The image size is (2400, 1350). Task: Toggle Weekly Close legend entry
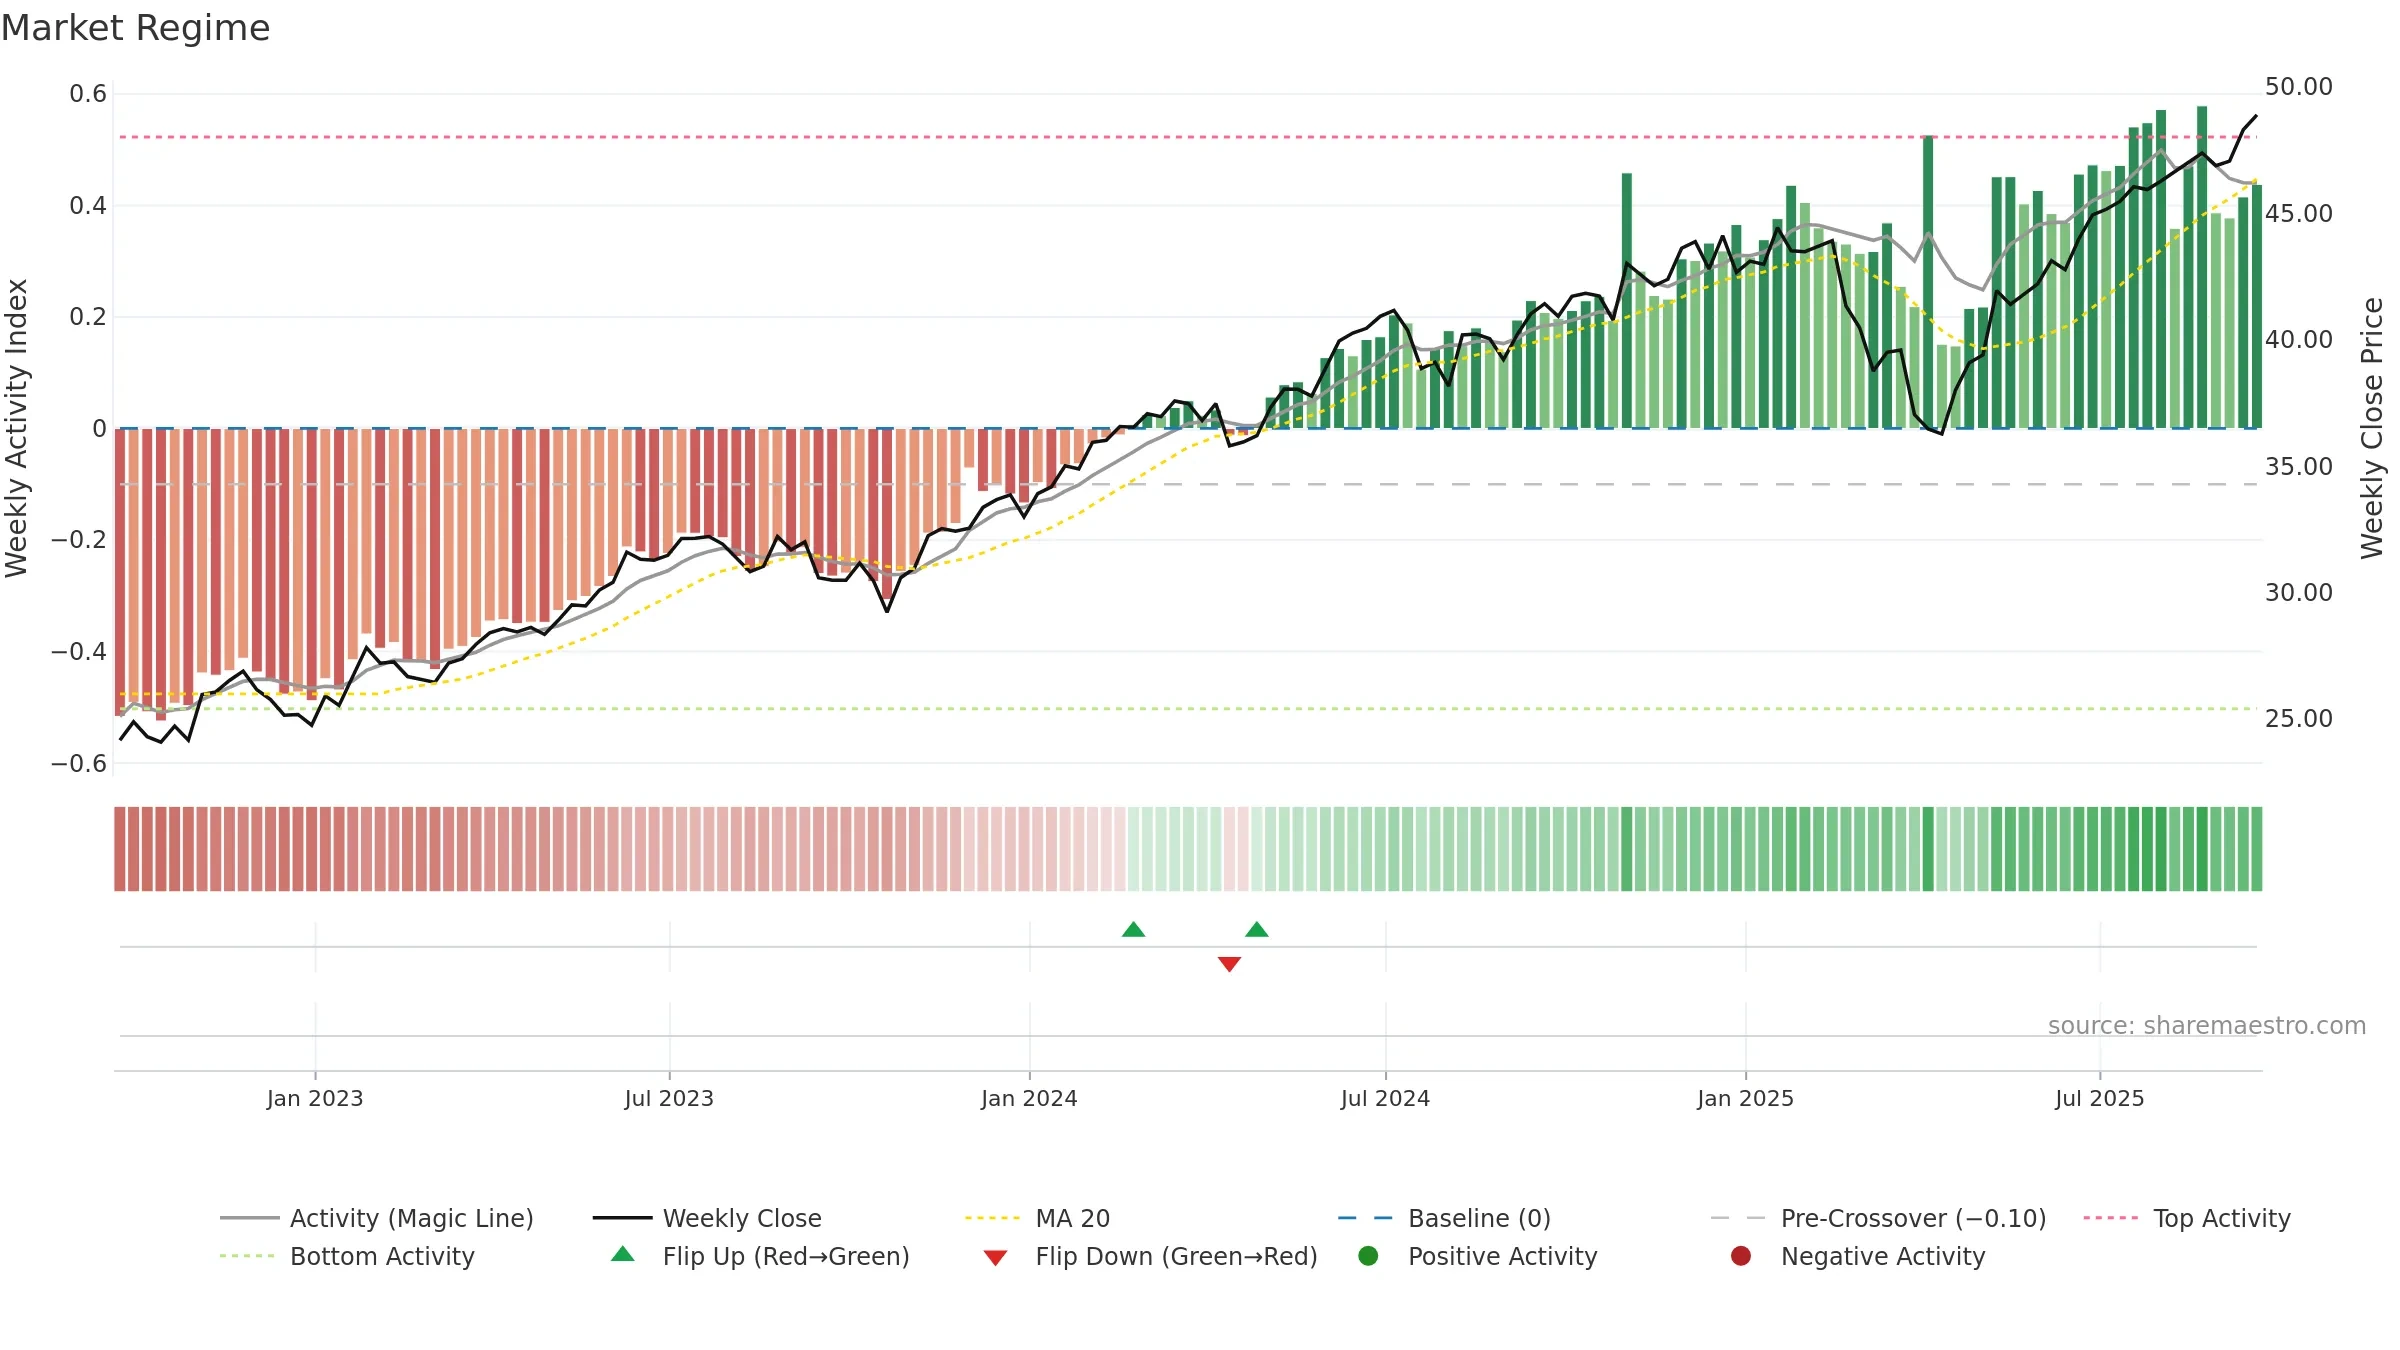tap(707, 1218)
